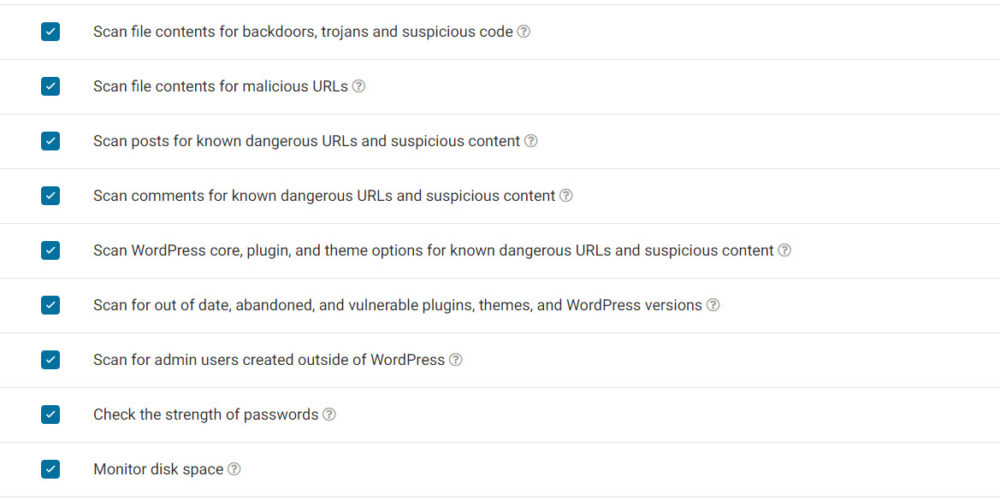
Task: Toggle the scan posts checkbox
Action: (51, 141)
